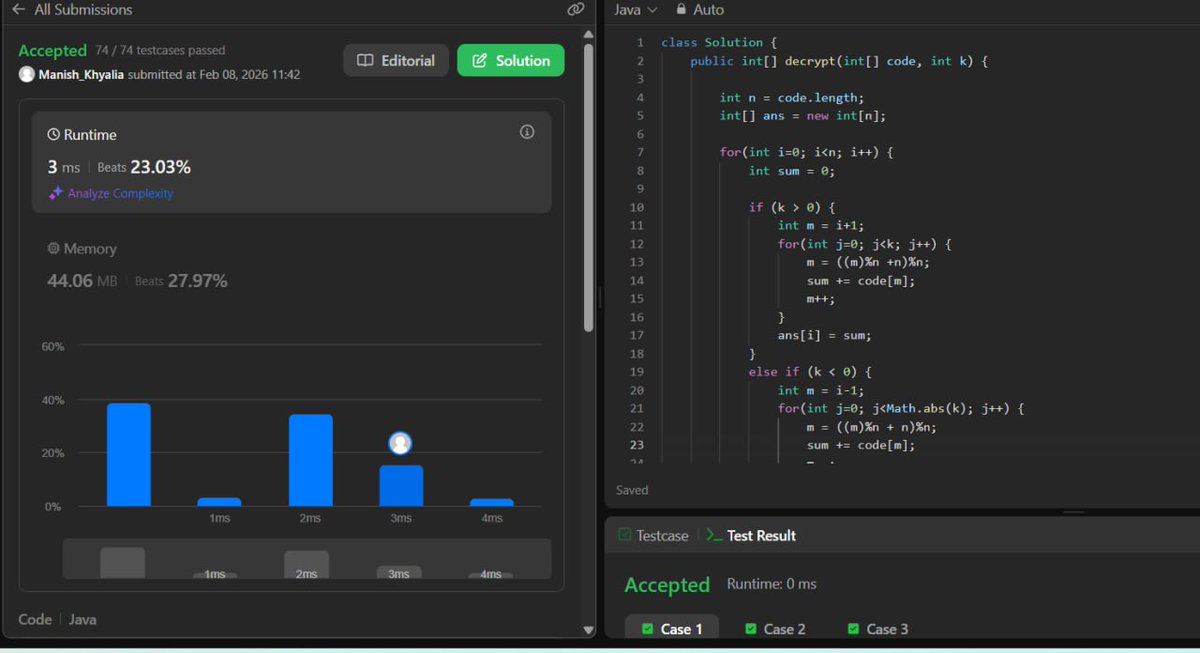Click the scroll down arrow of submissions panel
This screenshot has height=653, width=1200.
coord(589,629)
